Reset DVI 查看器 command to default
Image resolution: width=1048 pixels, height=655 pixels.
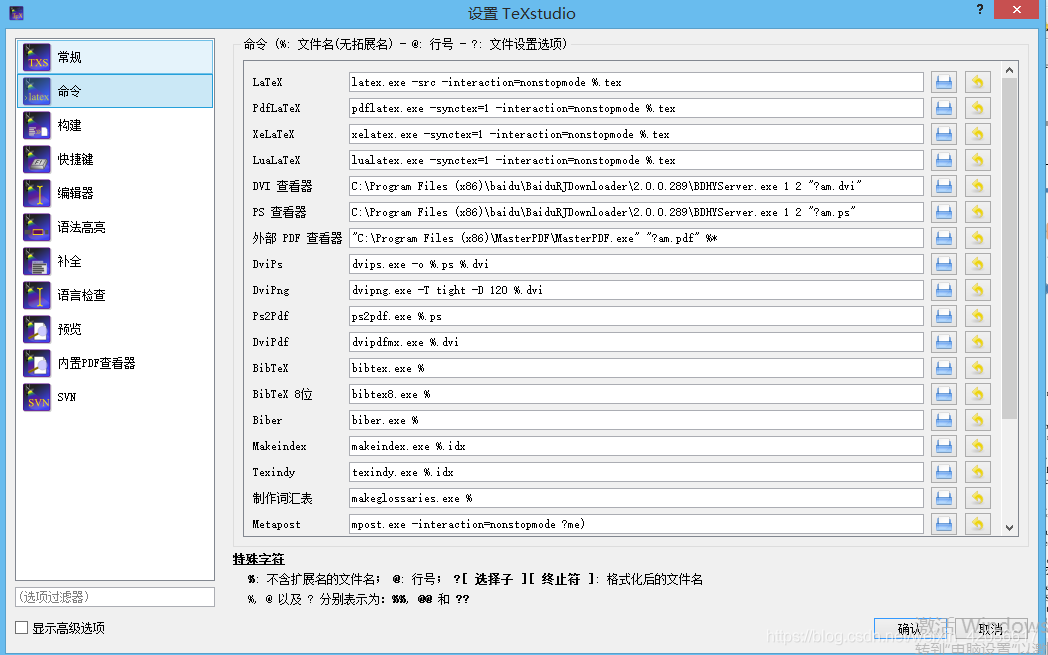point(977,186)
